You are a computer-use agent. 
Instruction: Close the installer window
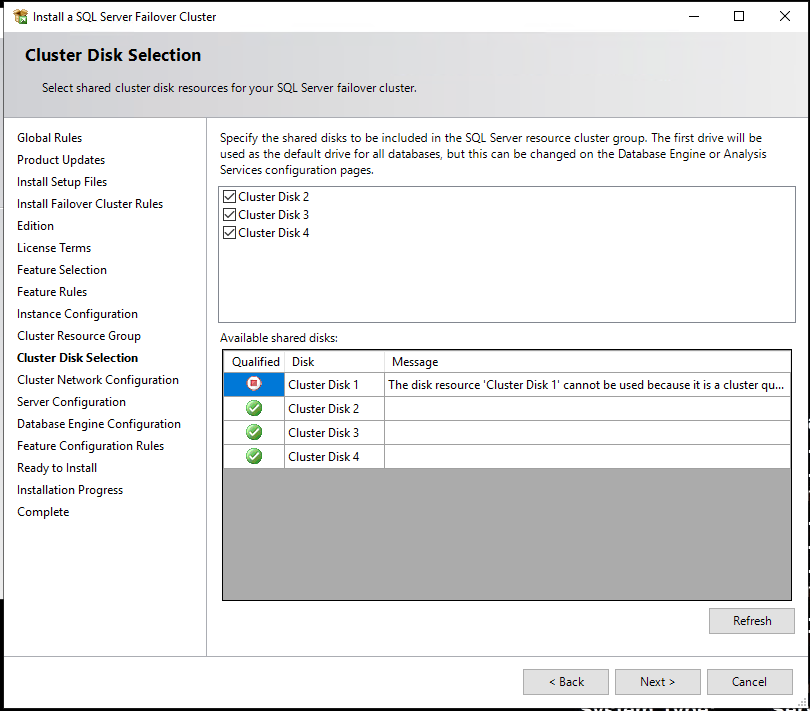785,17
